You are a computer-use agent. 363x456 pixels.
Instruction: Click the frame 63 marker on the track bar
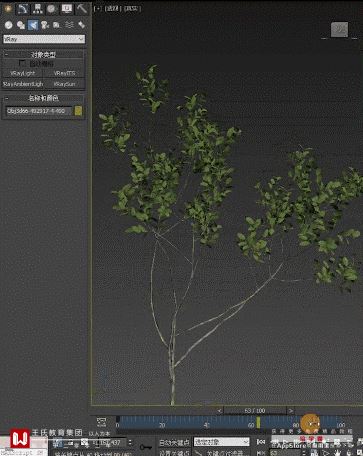coord(258,423)
